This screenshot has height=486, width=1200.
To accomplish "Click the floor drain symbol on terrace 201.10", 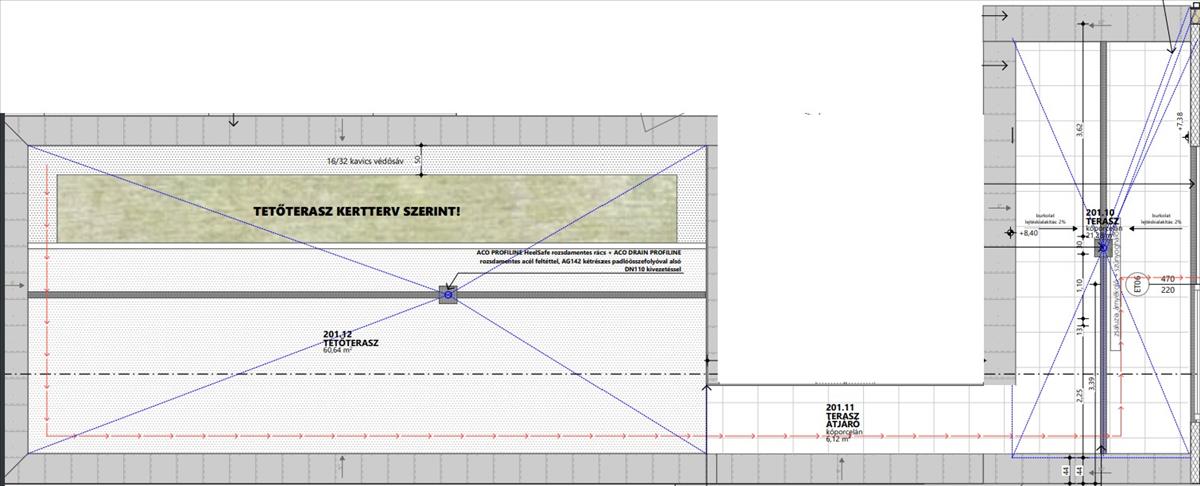I will pyautogui.click(x=1103, y=247).
